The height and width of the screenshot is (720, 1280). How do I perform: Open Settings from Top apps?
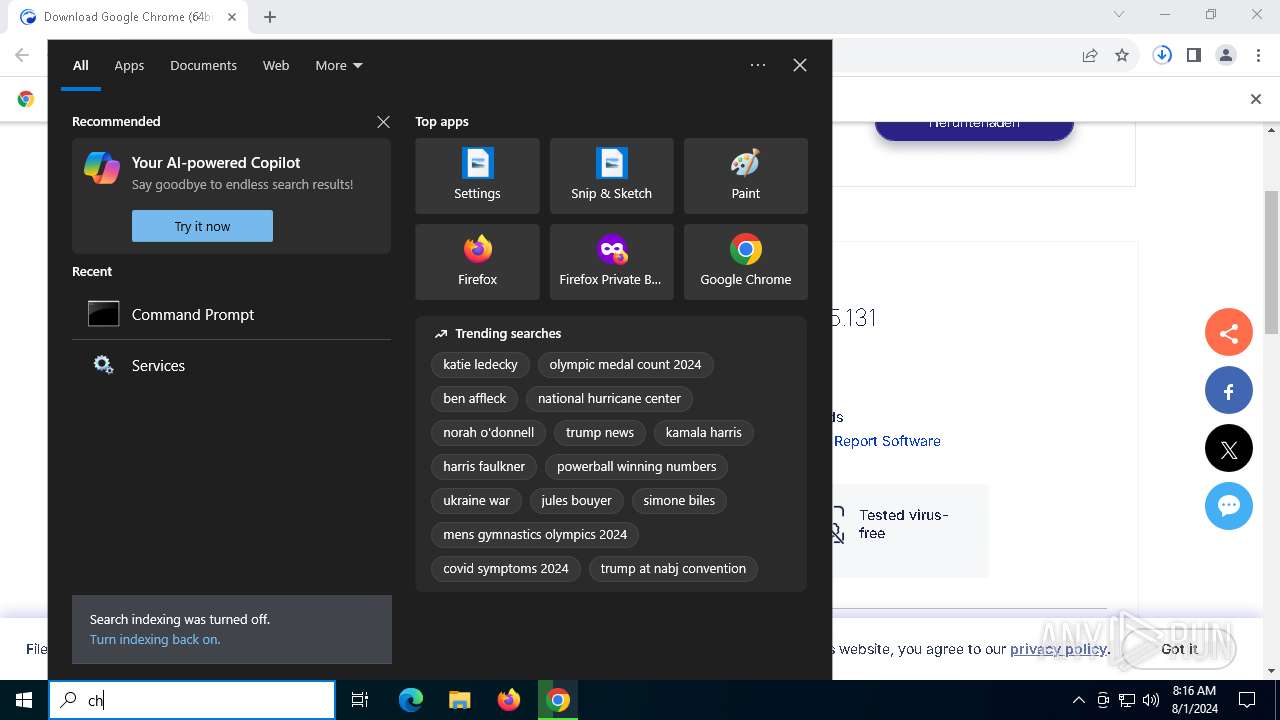[477, 176]
